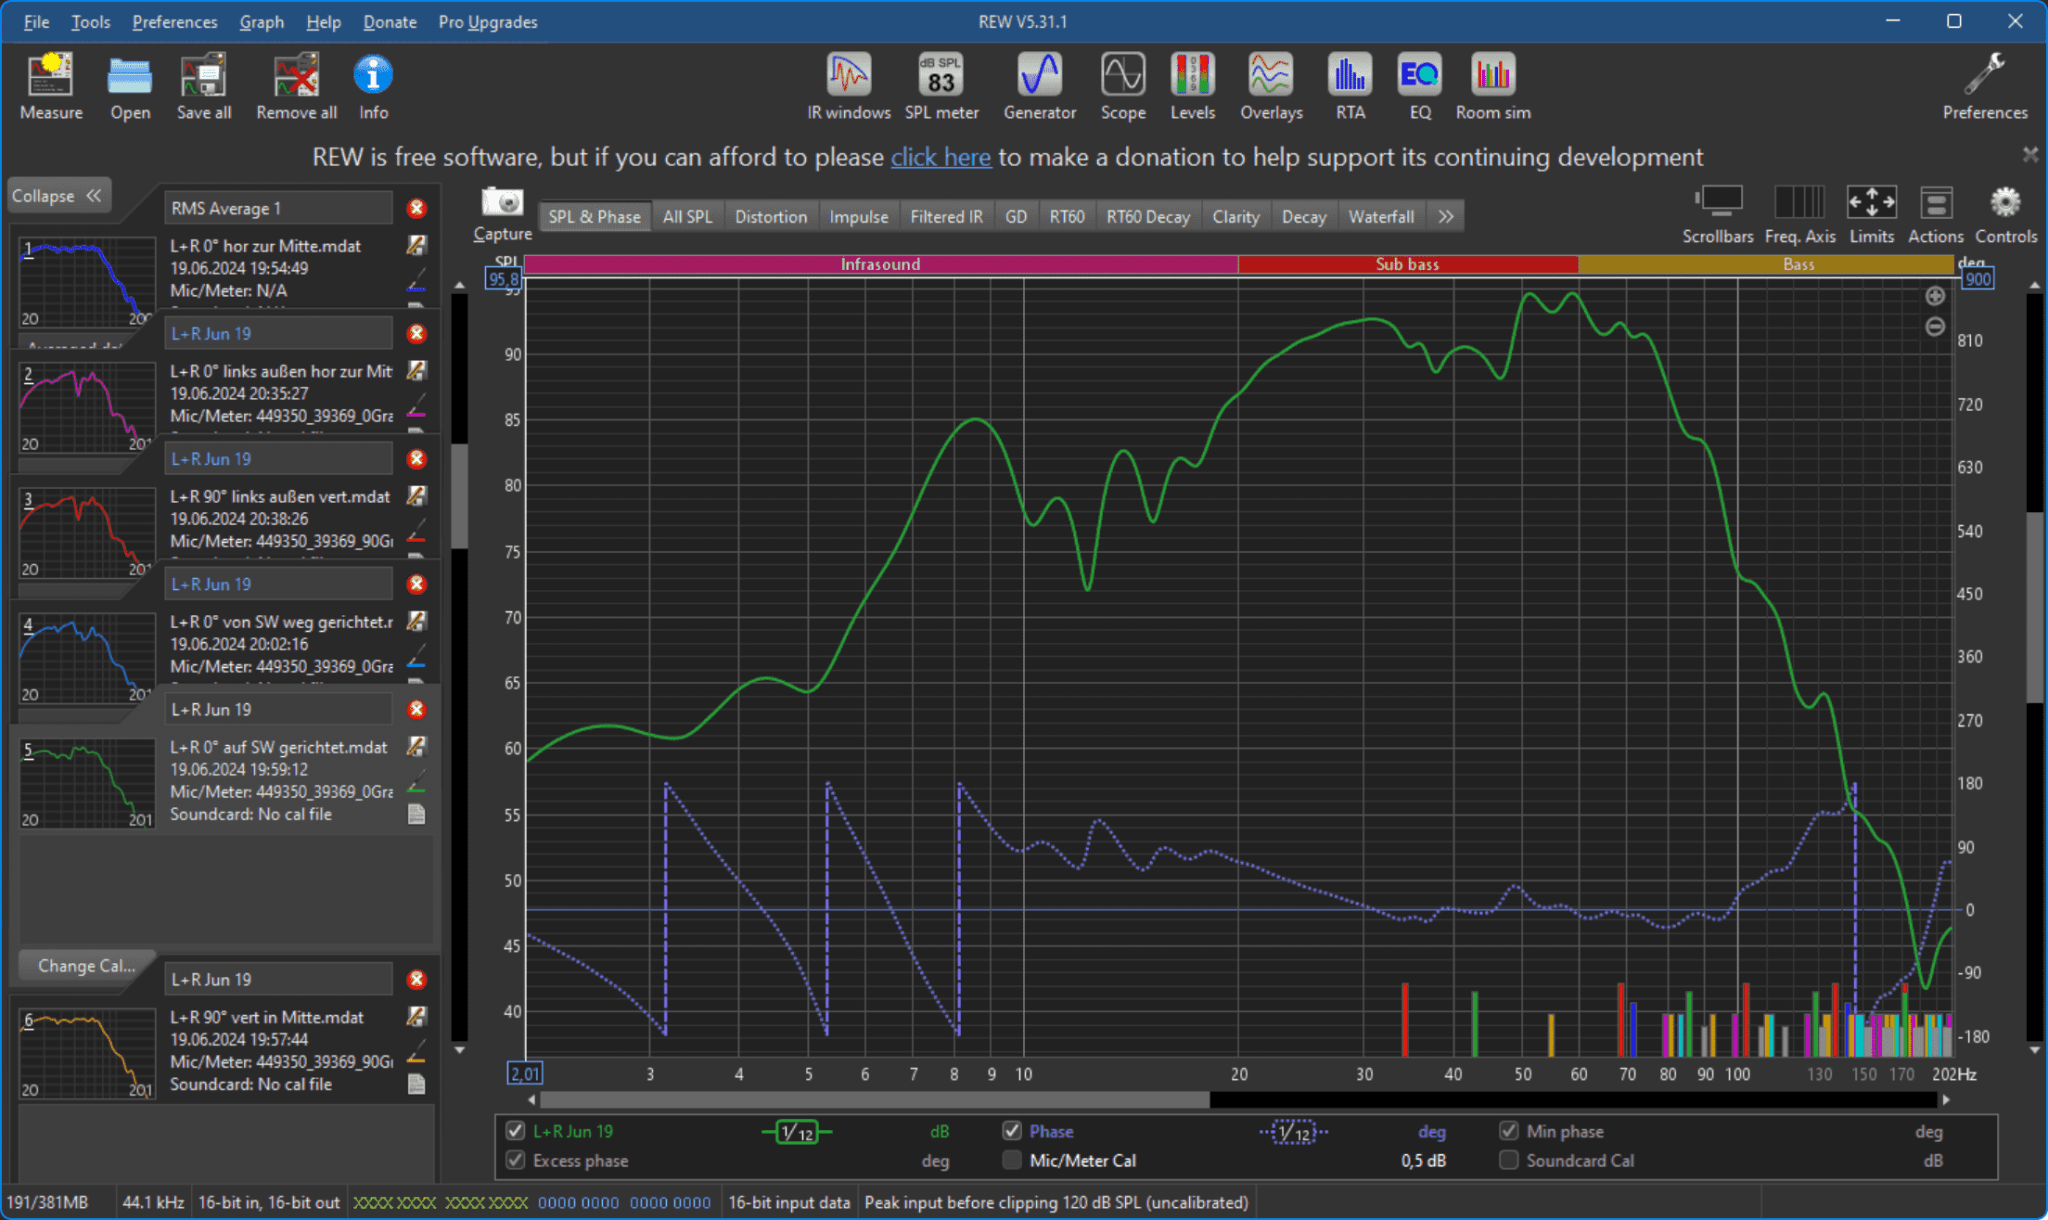Zoom out with the minus magnifier
Viewport: 2048px width, 1220px height.
[x=1935, y=327]
